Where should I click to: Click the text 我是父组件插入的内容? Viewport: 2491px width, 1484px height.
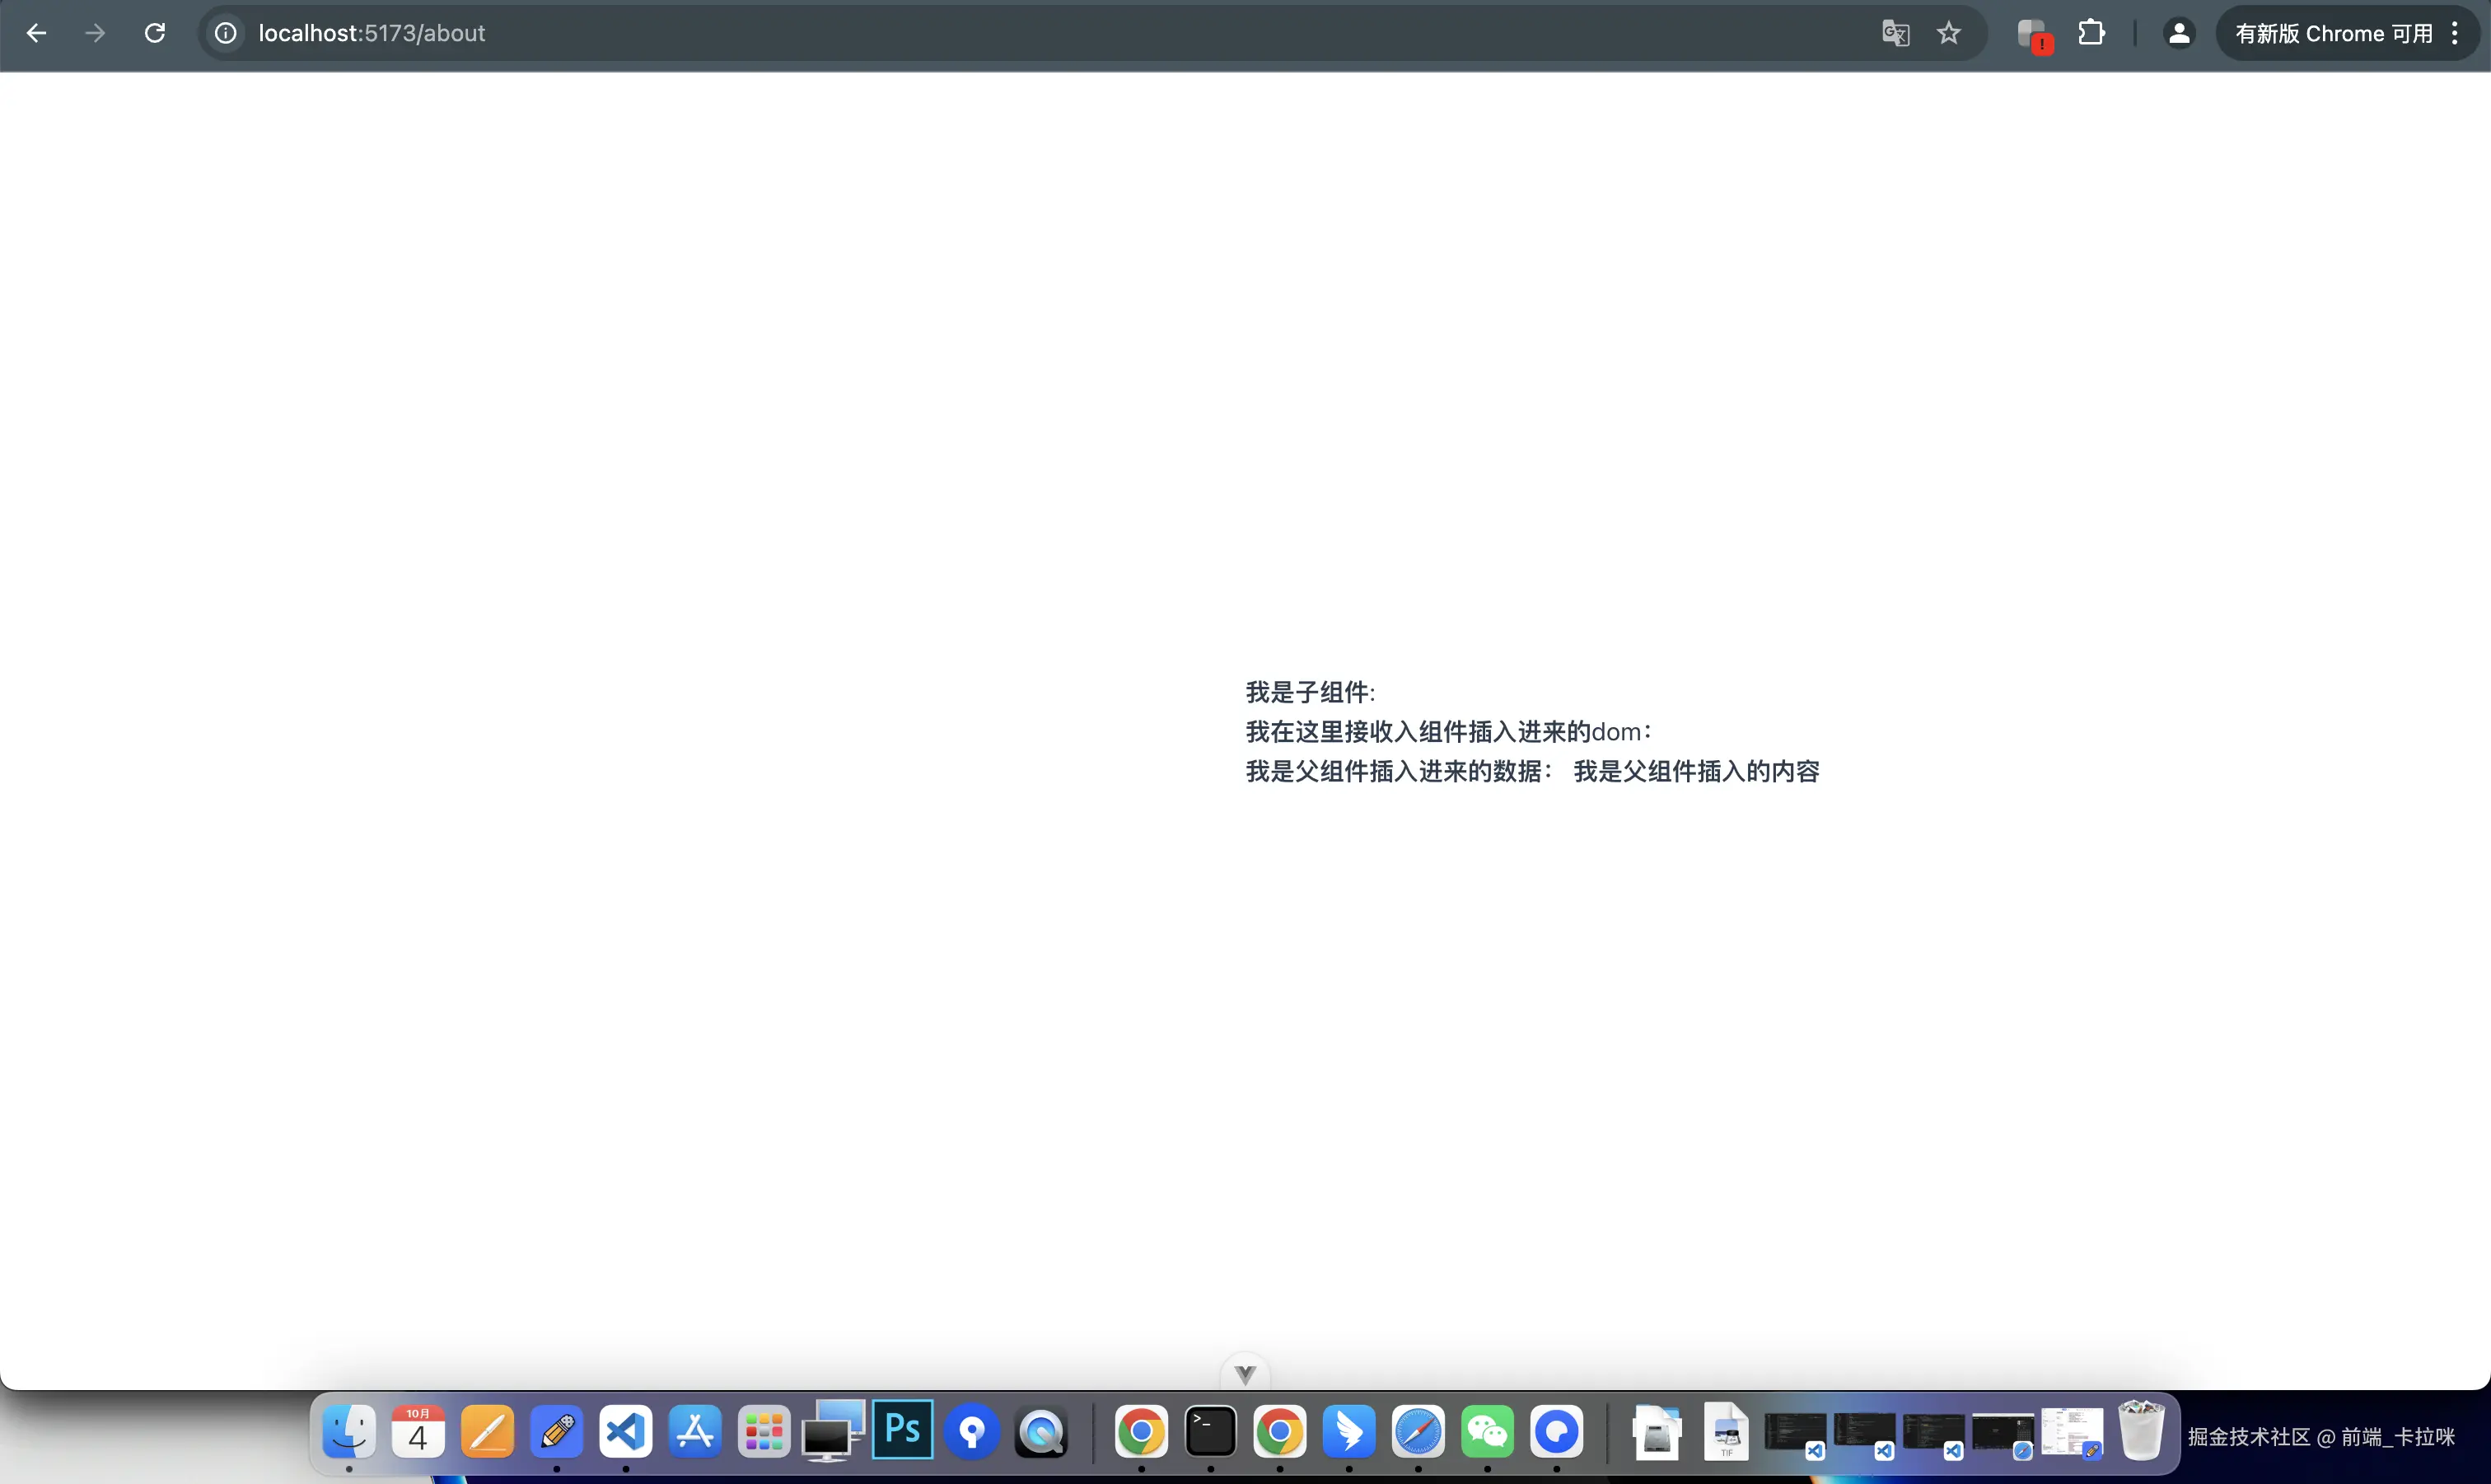tap(1696, 771)
